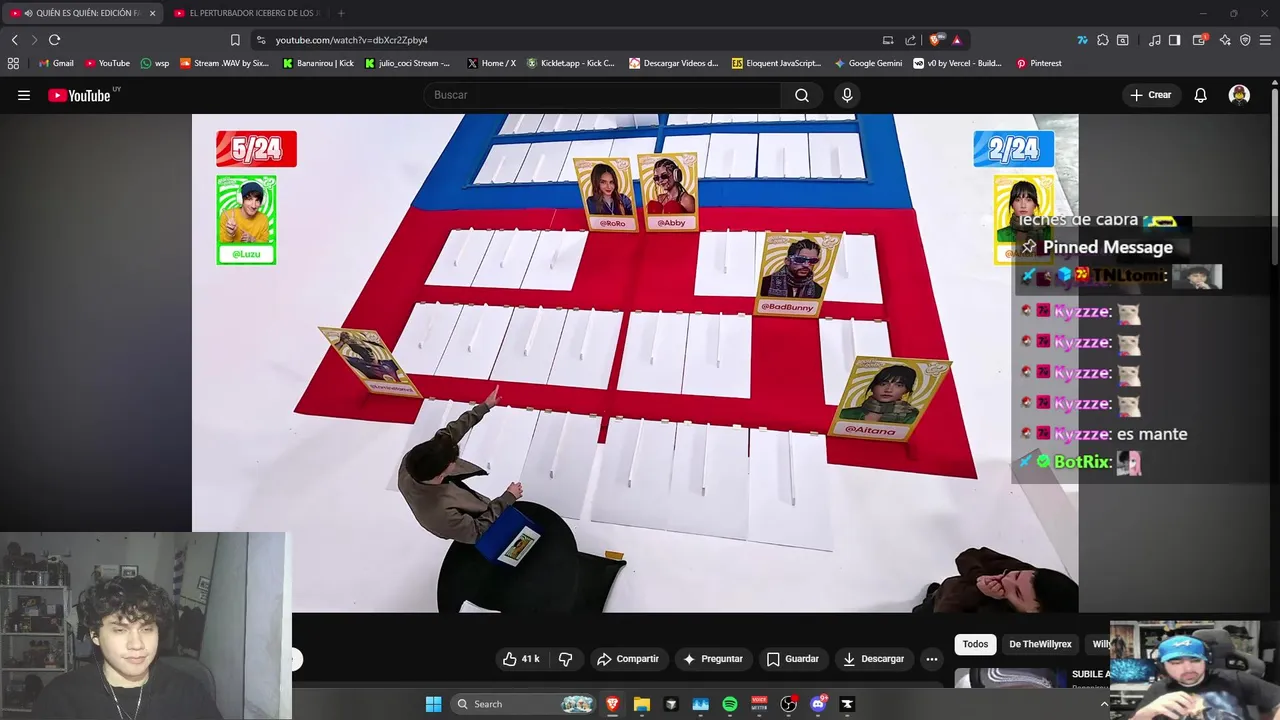Select the De TheWillyrex filter chip
Image resolution: width=1280 pixels, height=720 pixels.
[x=1040, y=644]
